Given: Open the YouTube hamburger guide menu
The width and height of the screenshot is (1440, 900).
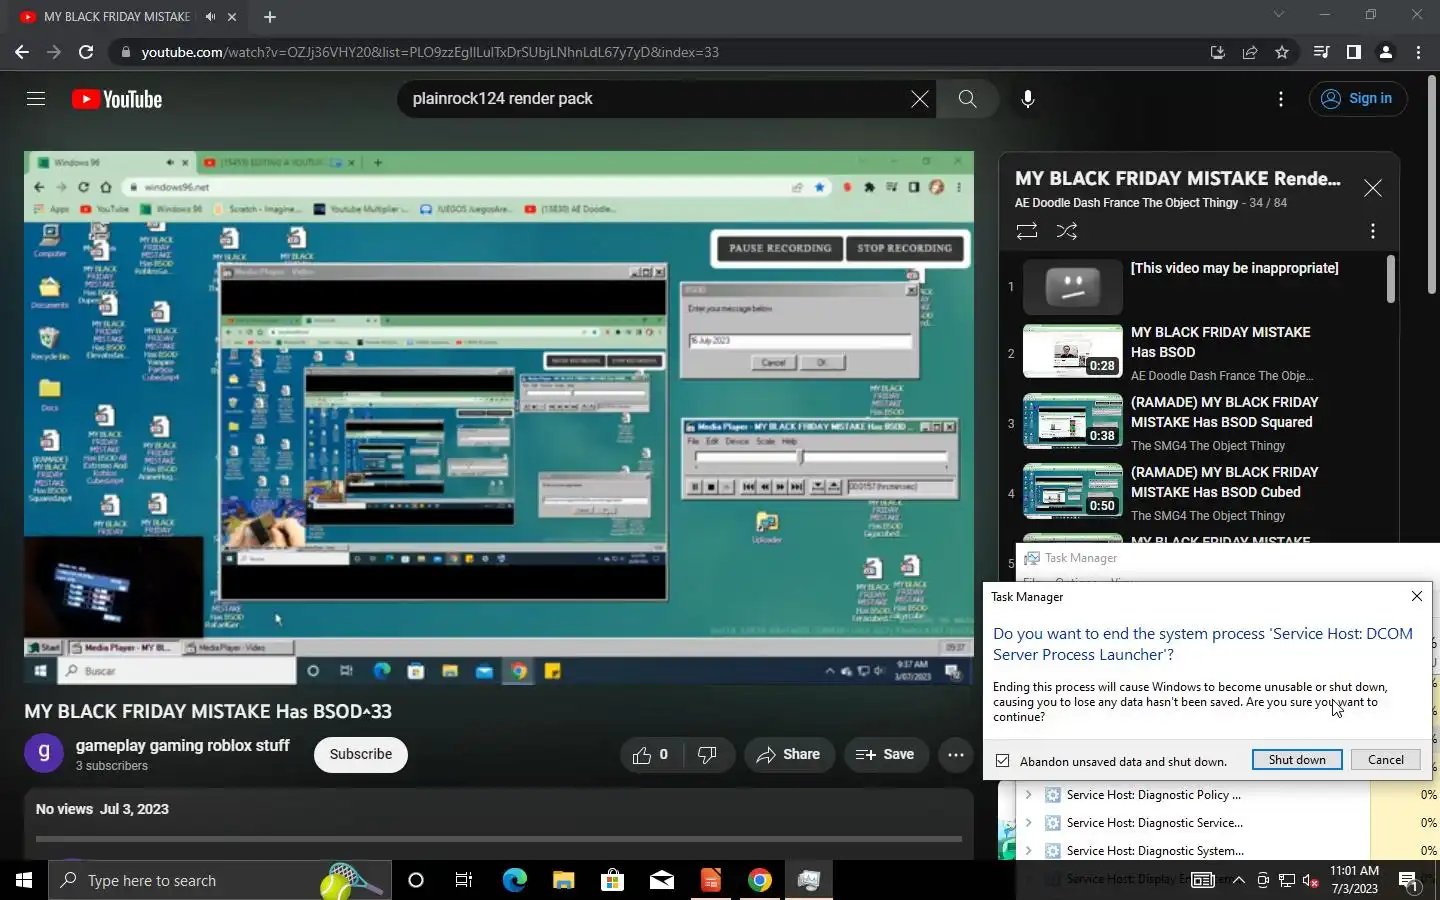Looking at the screenshot, I should [36, 98].
